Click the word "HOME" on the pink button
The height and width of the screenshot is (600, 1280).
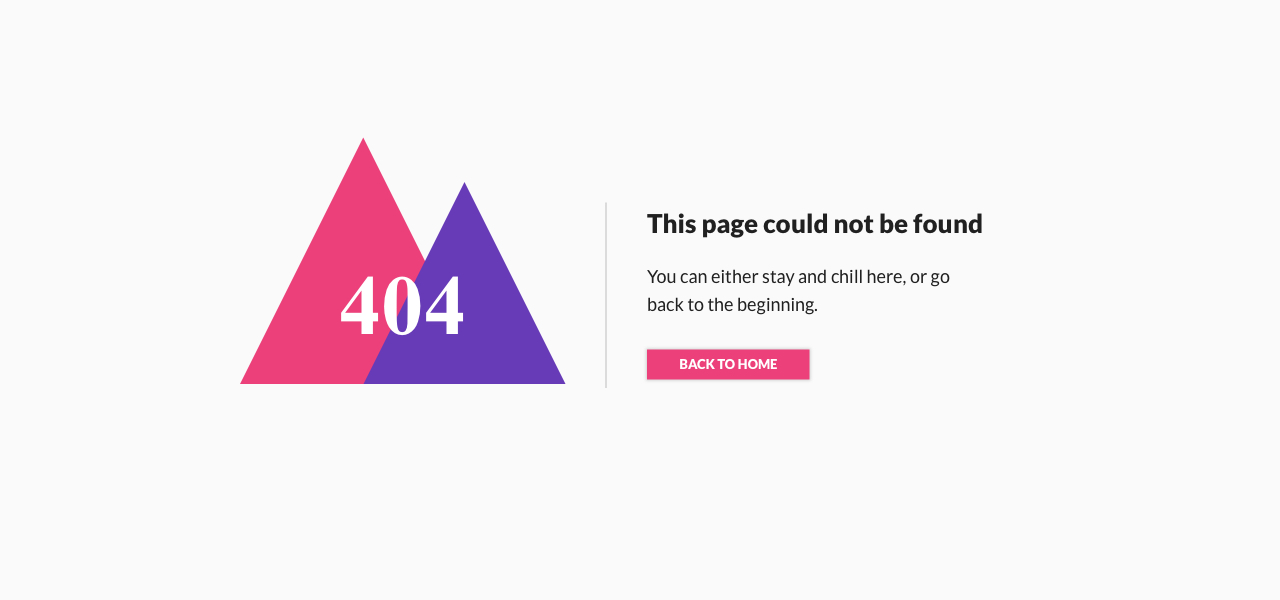(757, 364)
